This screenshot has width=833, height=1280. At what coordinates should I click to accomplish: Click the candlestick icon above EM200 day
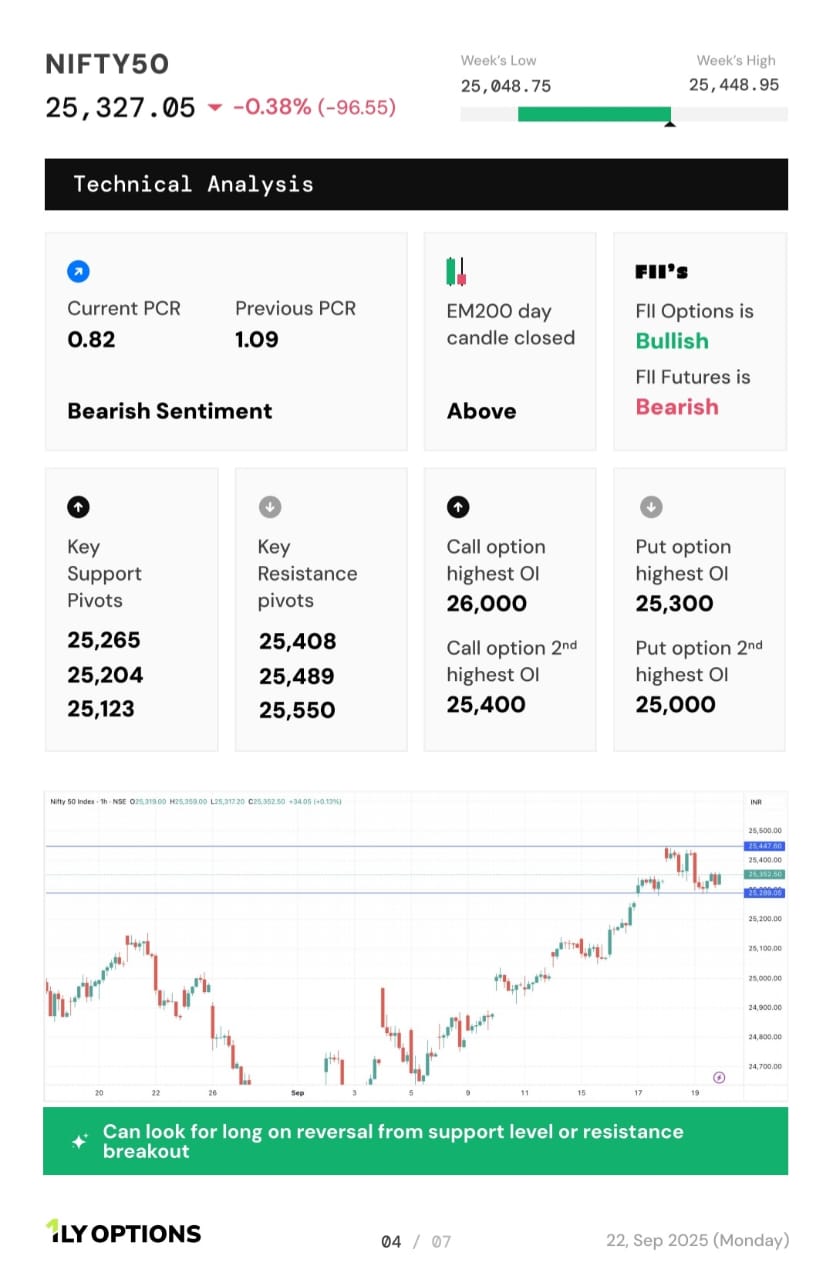click(456, 271)
